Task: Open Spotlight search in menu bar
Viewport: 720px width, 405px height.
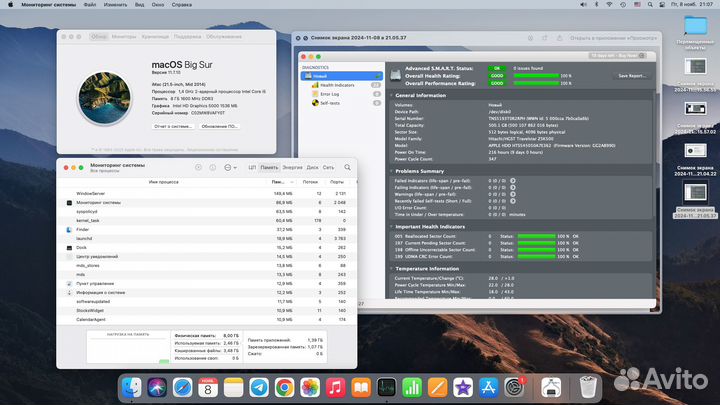Action: [650, 5]
